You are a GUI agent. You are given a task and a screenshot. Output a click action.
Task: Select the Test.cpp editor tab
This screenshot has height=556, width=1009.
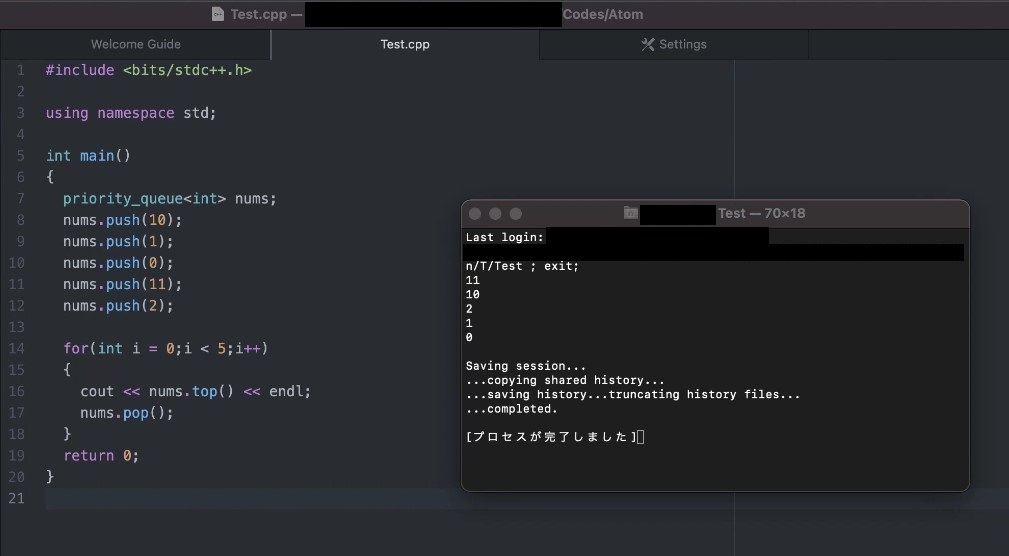tap(405, 44)
